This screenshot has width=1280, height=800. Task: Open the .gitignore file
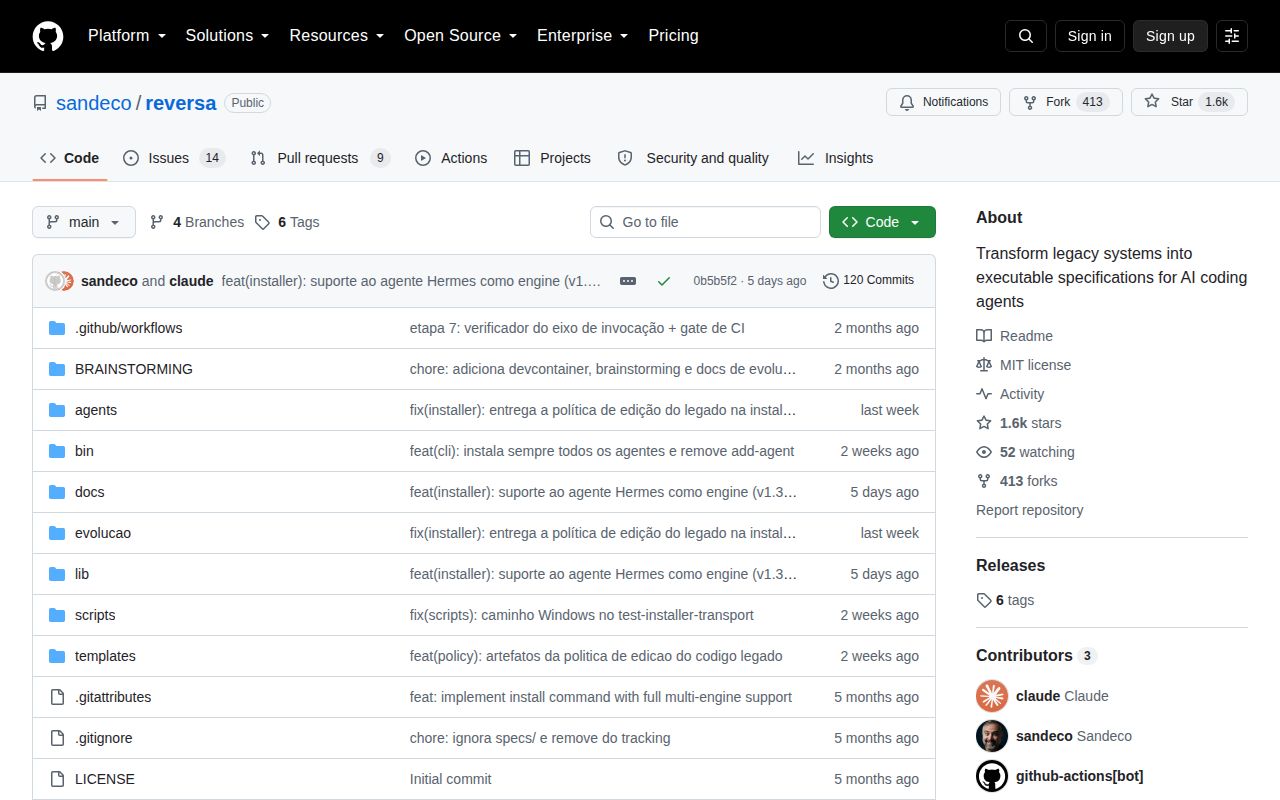104,738
